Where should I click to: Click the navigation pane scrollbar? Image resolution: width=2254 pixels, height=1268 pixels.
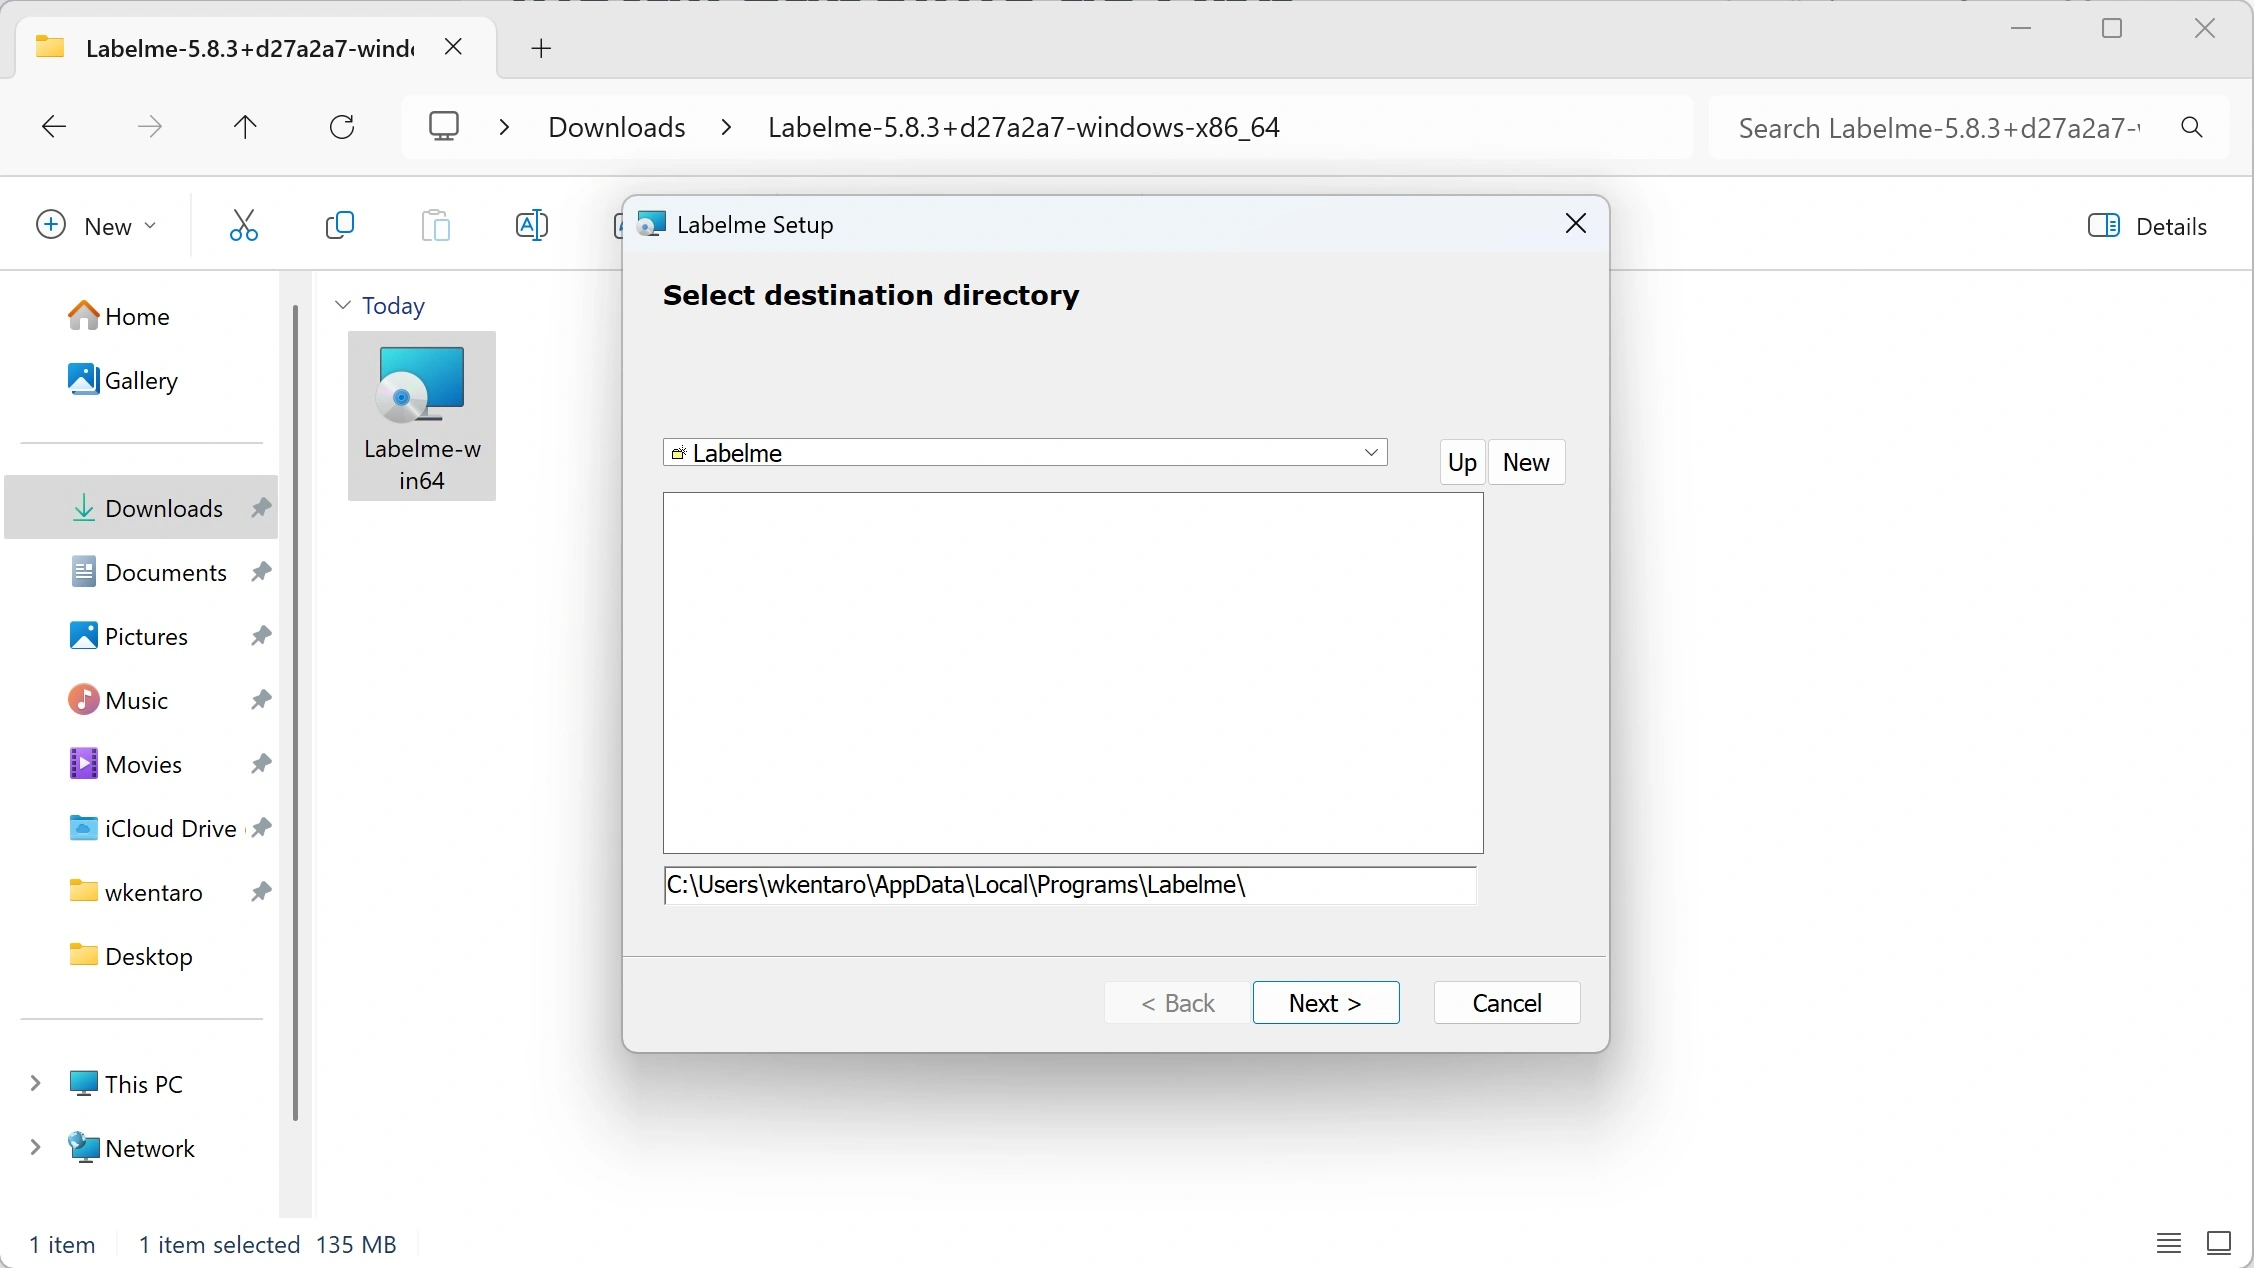[295, 712]
